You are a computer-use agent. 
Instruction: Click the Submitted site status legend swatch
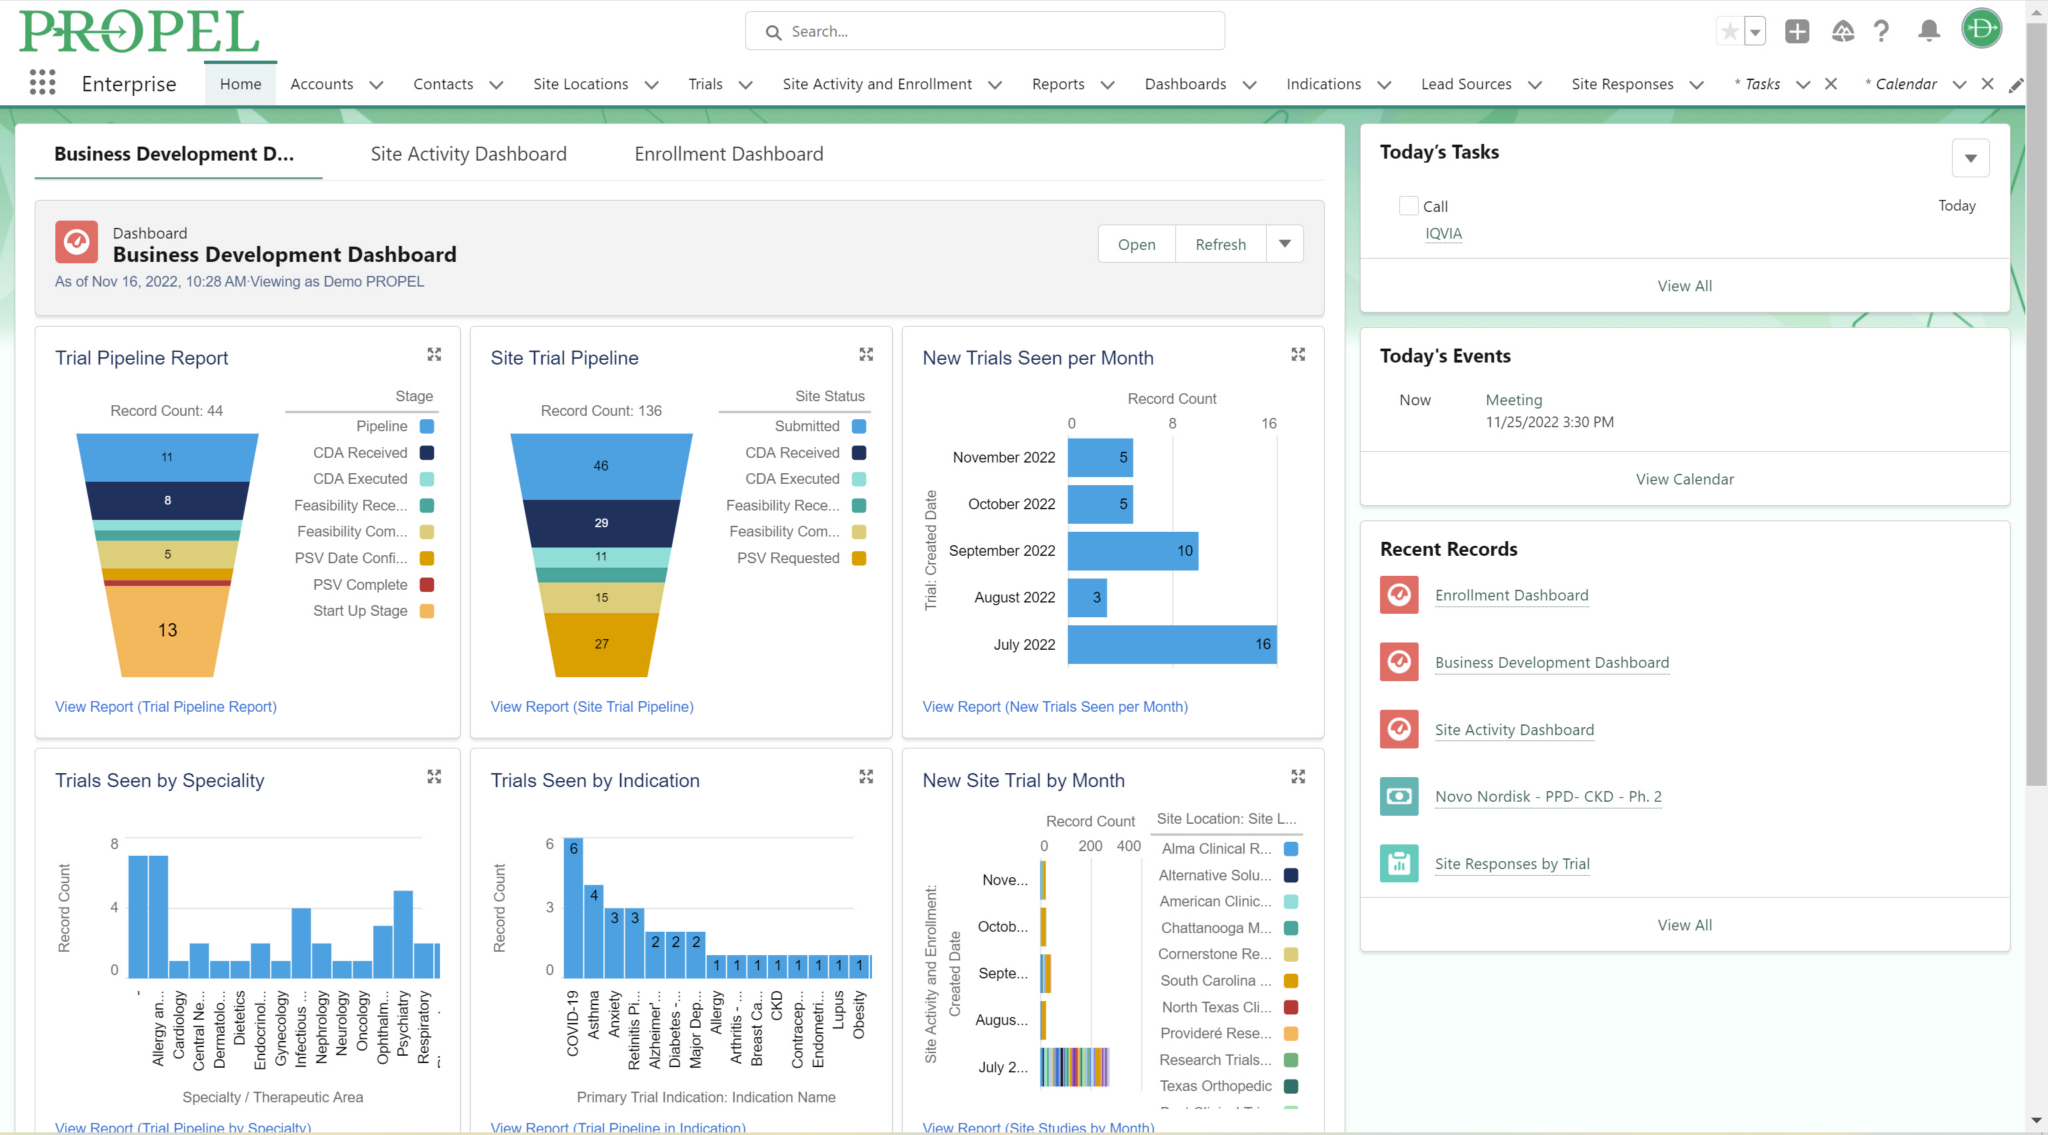tap(859, 426)
